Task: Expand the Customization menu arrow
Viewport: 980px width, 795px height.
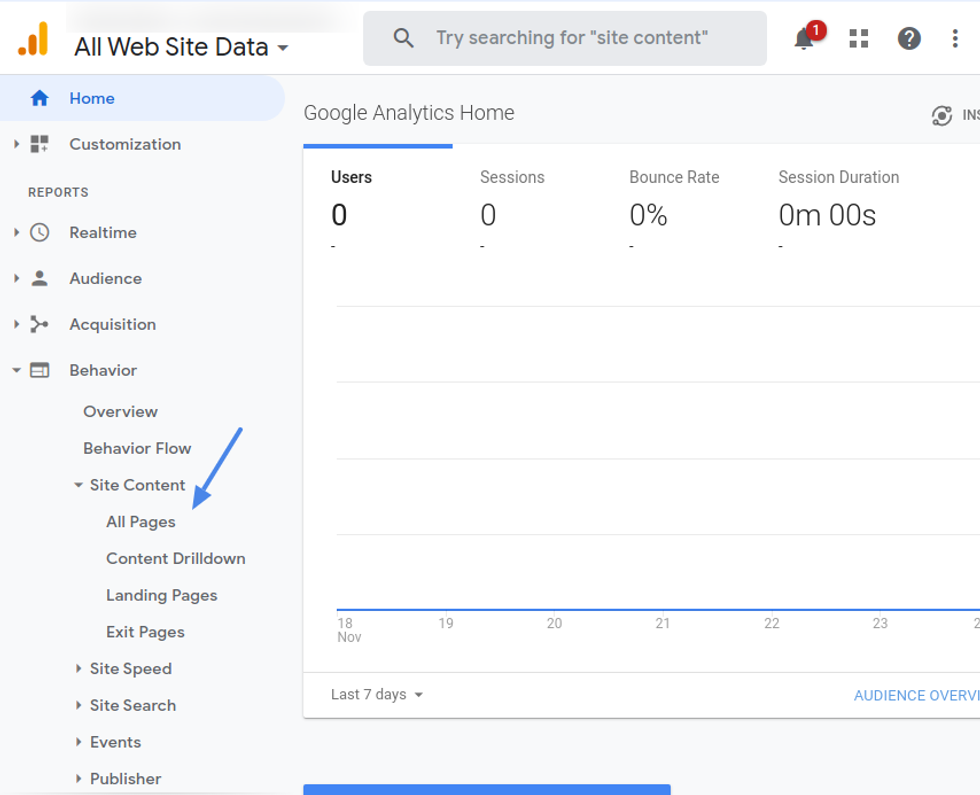Action: point(16,145)
